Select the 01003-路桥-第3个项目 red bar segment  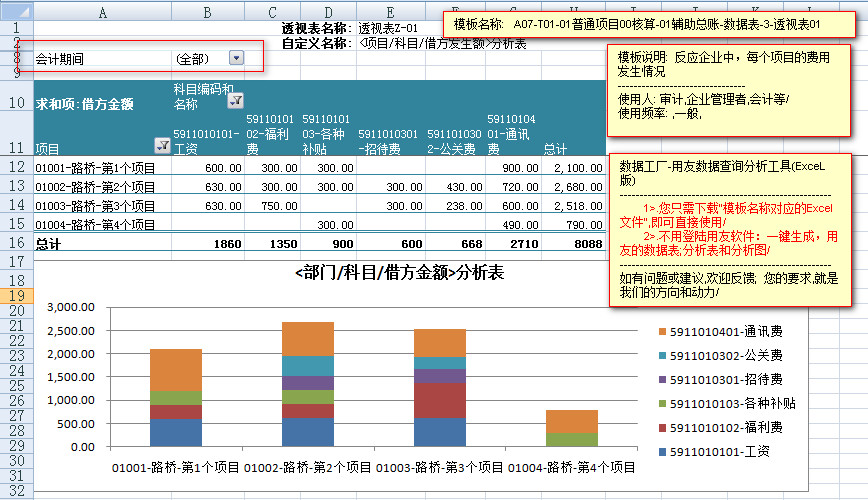coord(440,400)
